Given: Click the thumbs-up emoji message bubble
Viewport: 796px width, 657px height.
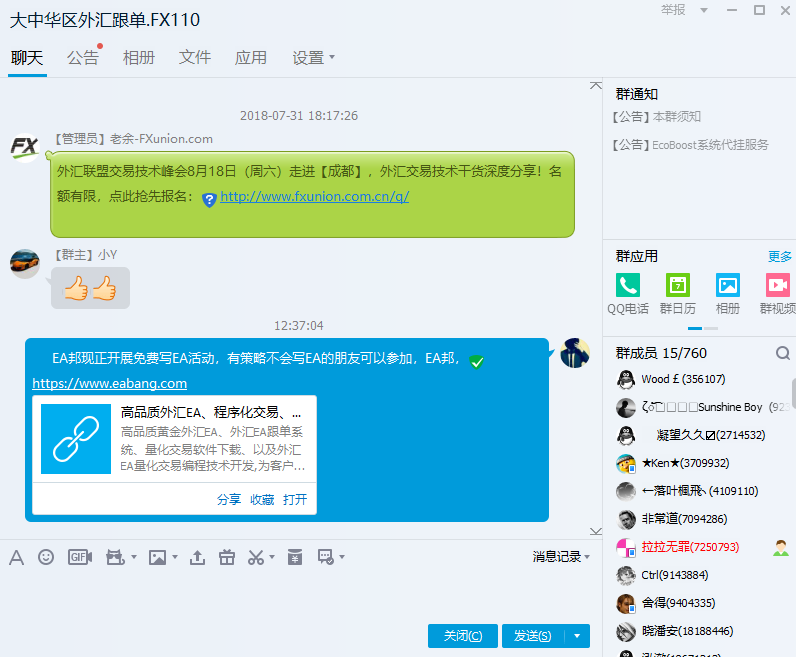Looking at the screenshot, I should tap(90, 288).
